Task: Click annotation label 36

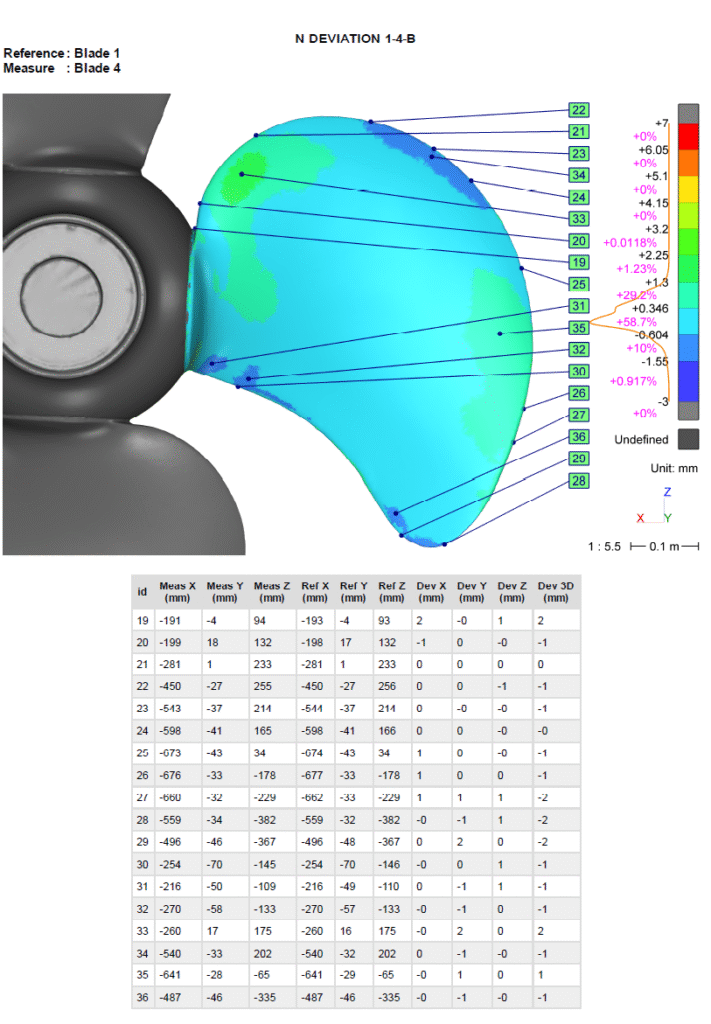Action: [x=579, y=437]
